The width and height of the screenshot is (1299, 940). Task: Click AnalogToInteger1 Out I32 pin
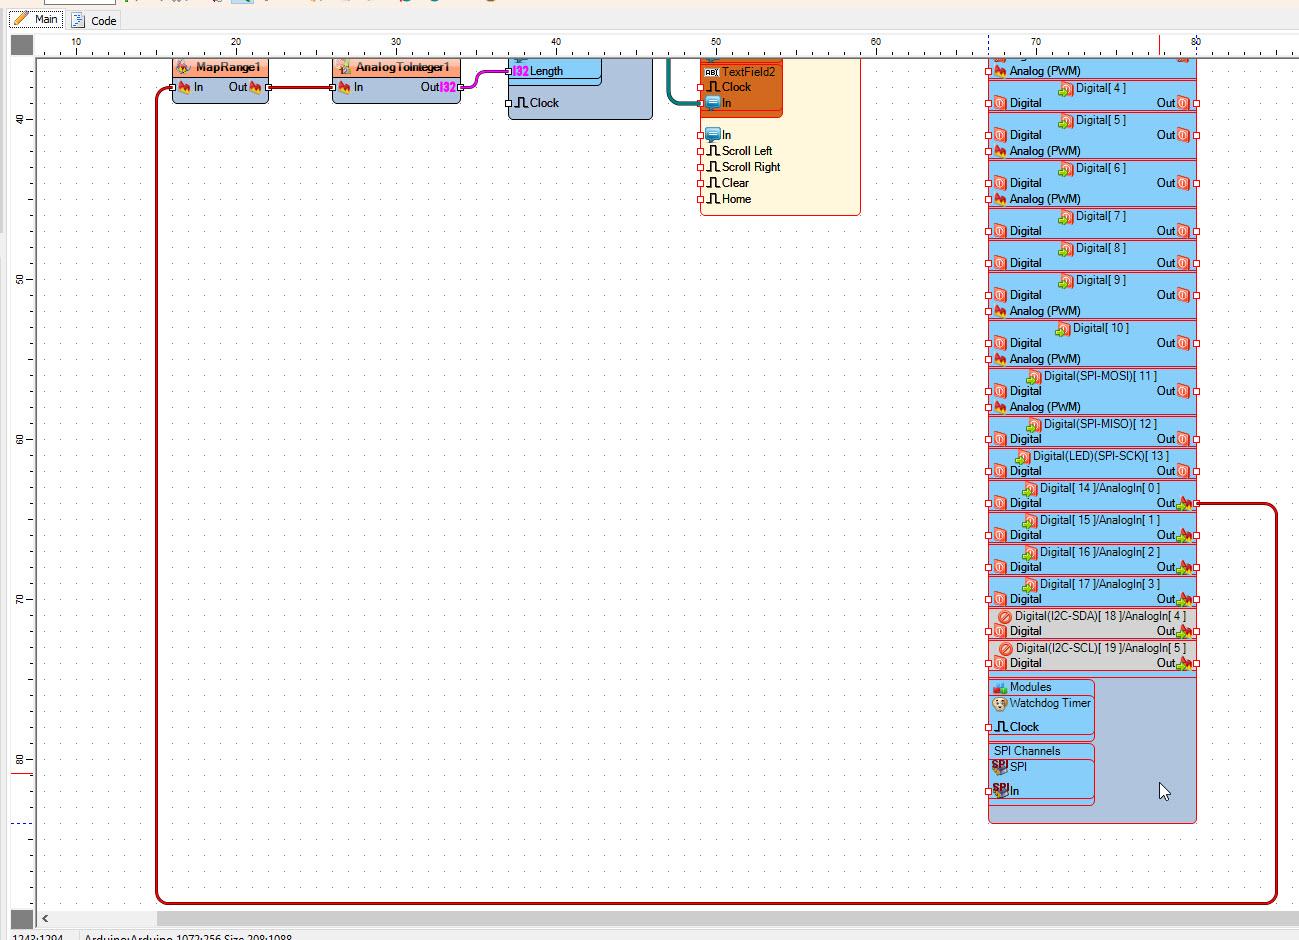(460, 87)
